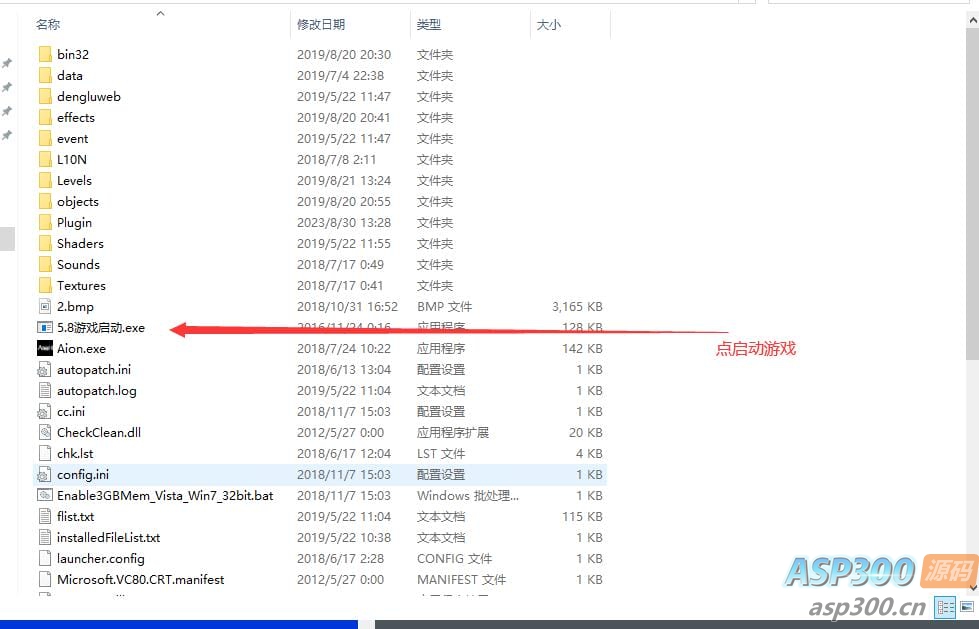Viewport: 979px width, 629px height.
Task: Select the Textures folder icon
Action: point(45,285)
